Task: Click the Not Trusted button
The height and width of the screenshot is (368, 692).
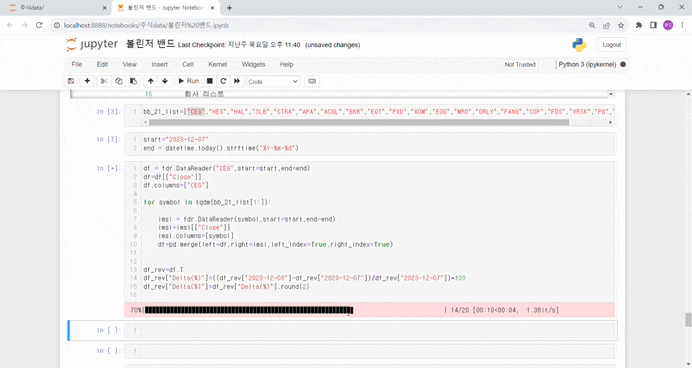Action: tap(520, 64)
